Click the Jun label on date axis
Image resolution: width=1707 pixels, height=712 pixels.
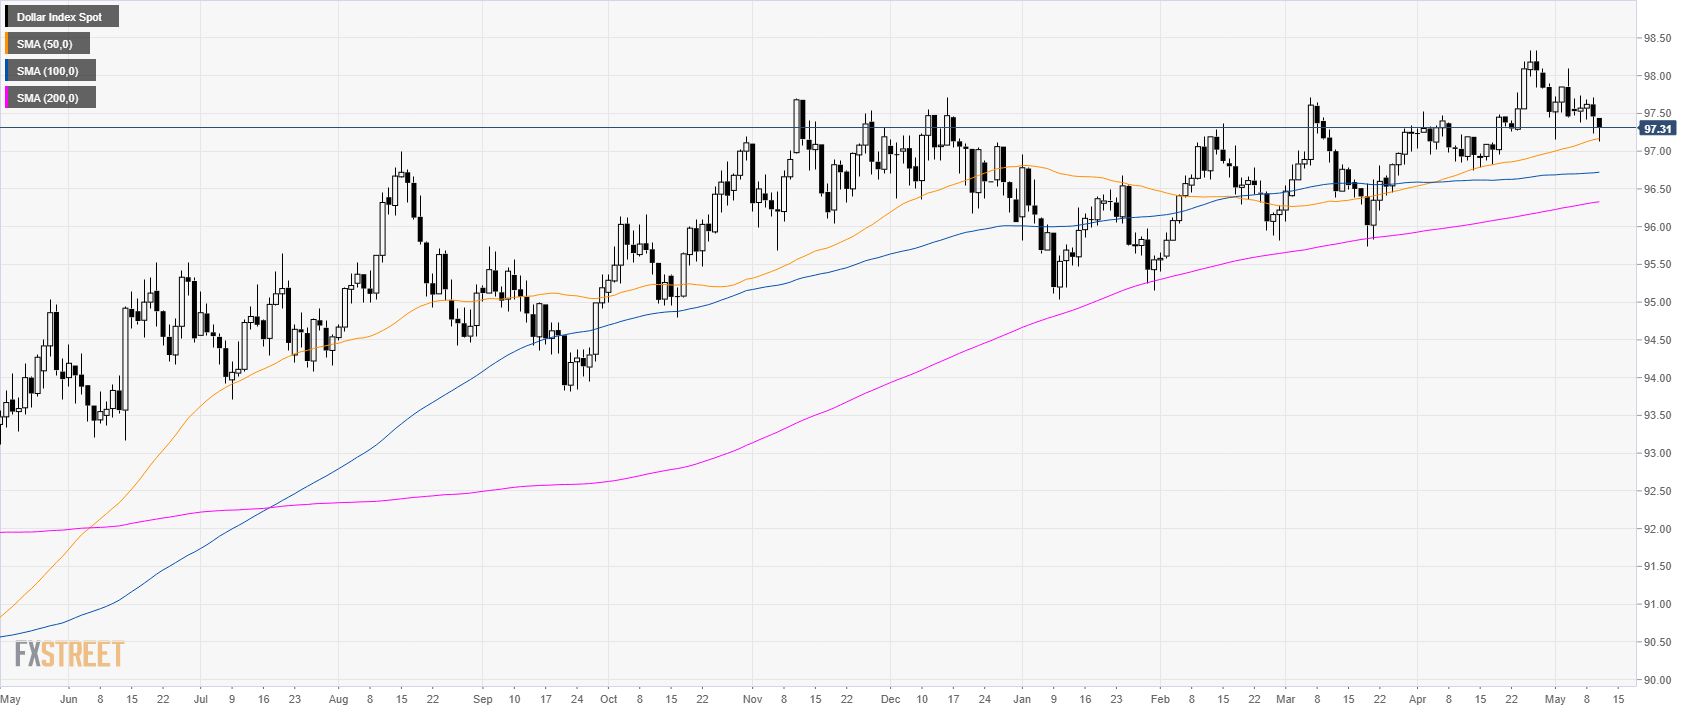tap(69, 699)
